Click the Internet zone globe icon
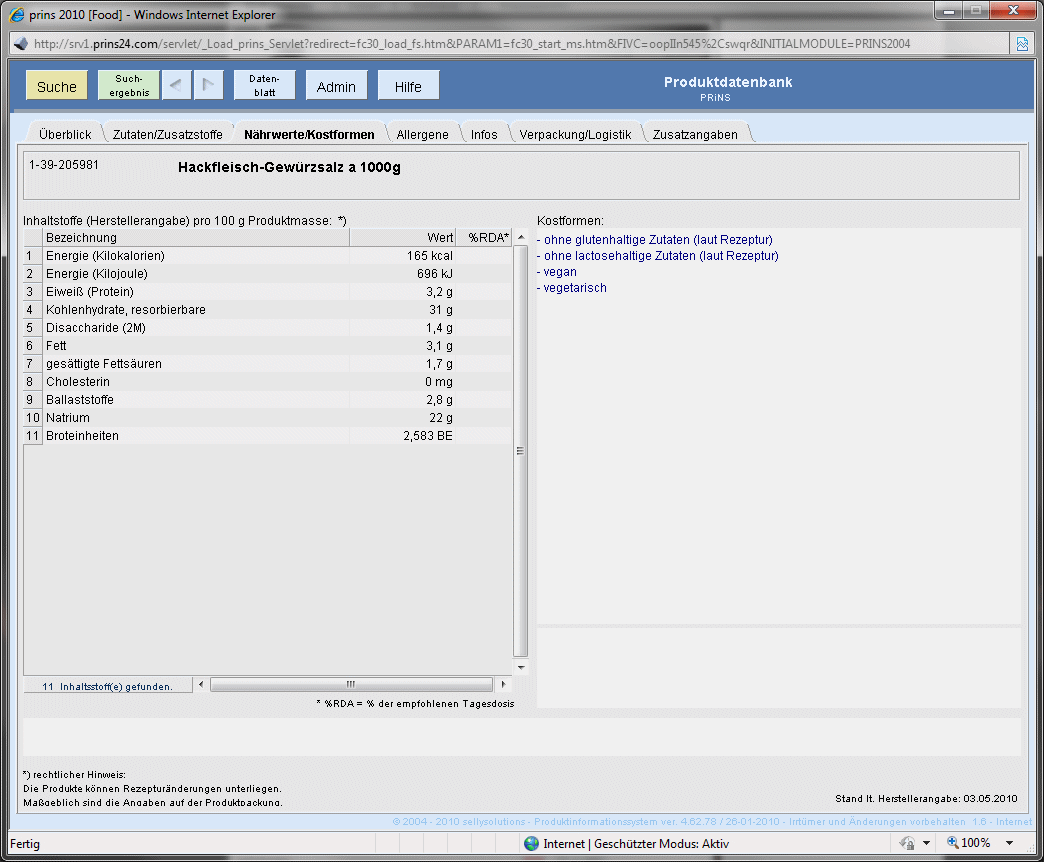 coord(531,843)
